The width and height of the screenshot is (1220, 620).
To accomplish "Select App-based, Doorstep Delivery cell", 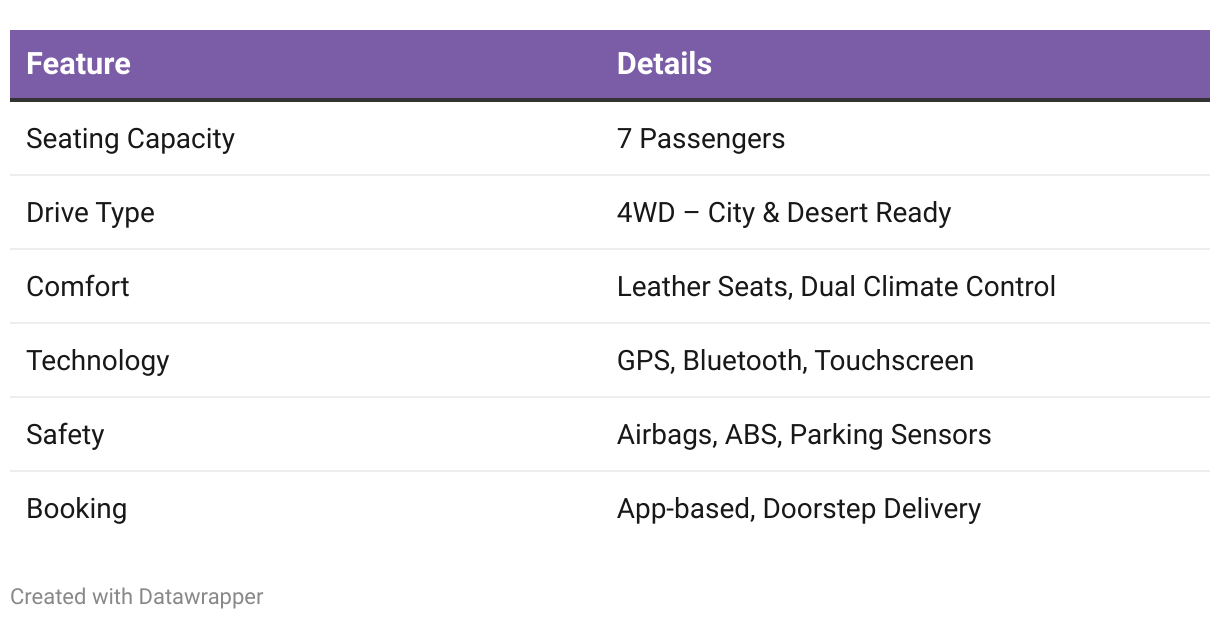I will coord(799,509).
